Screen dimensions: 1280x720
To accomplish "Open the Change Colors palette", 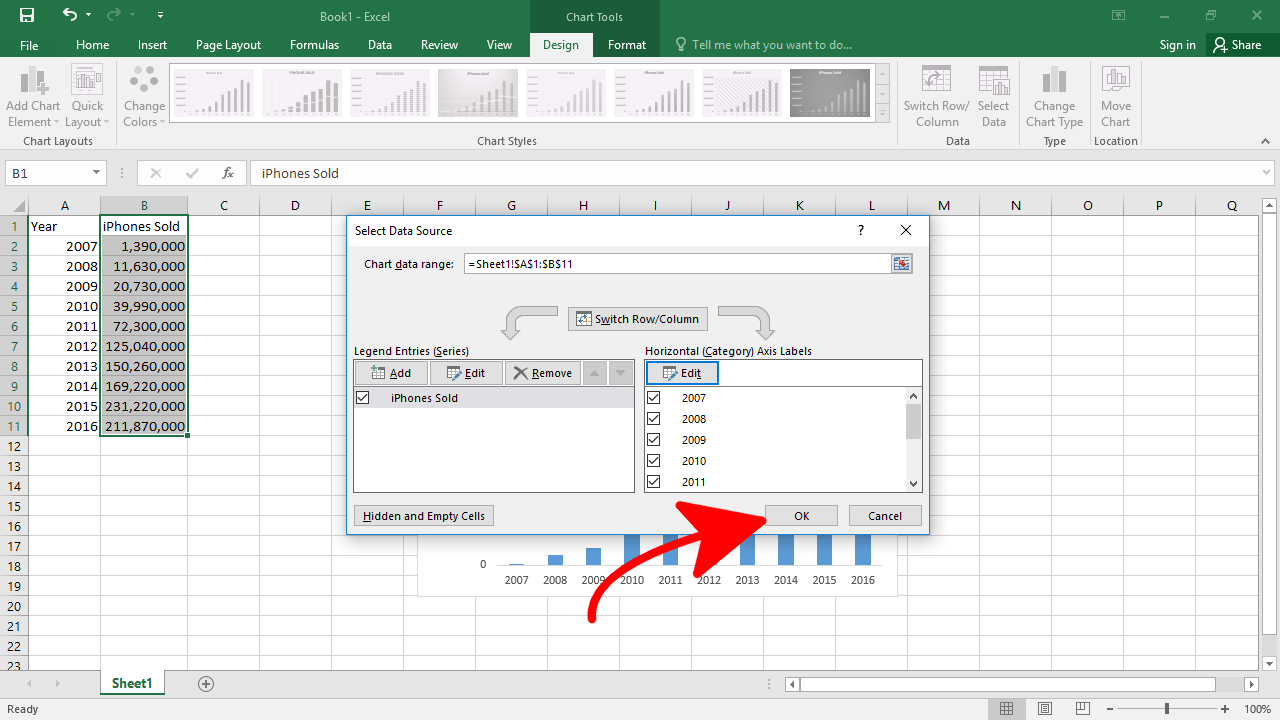I will pyautogui.click(x=144, y=97).
